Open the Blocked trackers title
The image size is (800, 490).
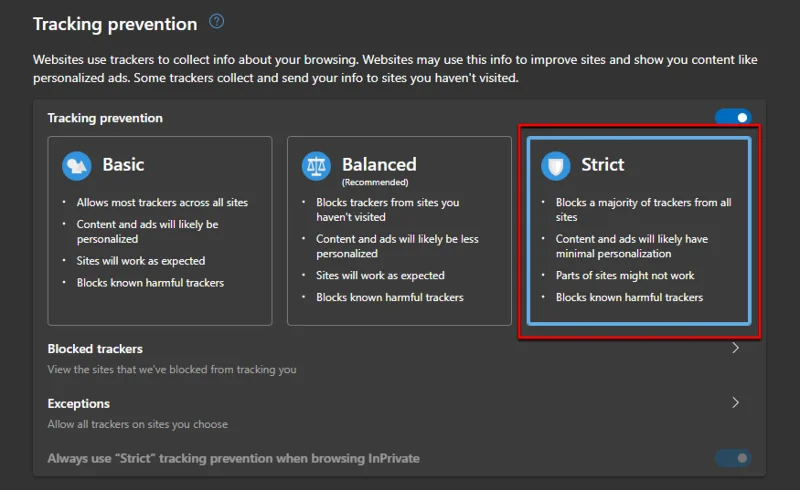point(95,349)
